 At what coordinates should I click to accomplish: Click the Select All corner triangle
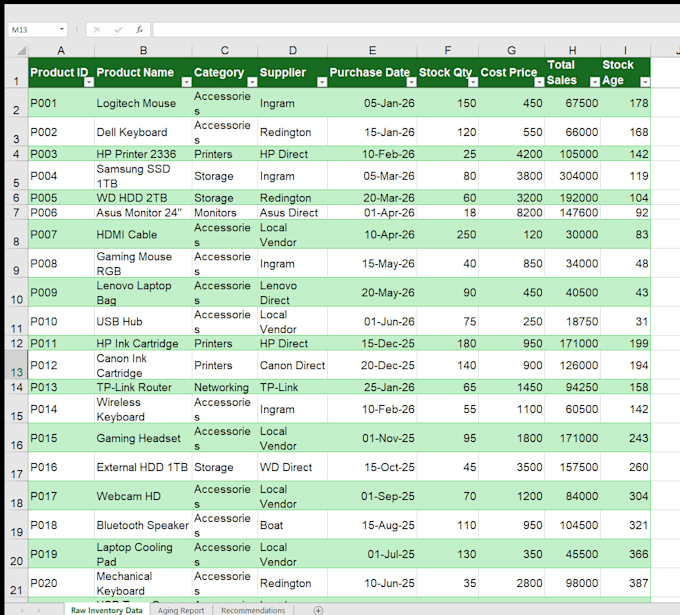click(20, 51)
